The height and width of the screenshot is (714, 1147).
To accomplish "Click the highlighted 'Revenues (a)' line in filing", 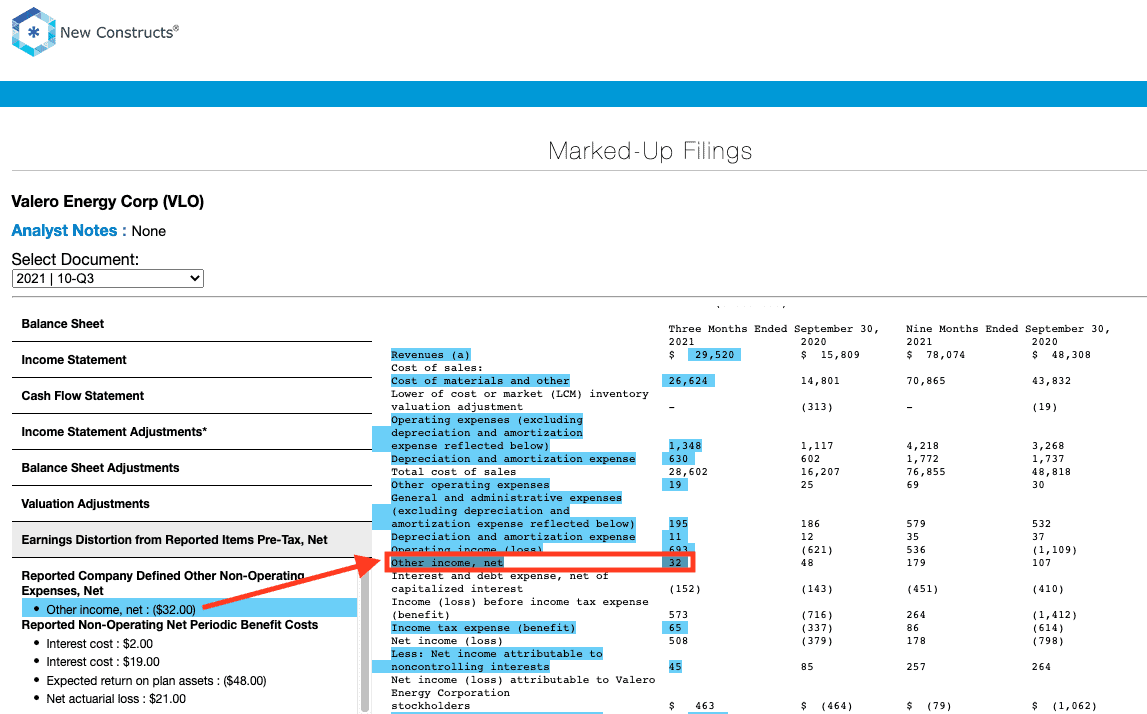I will tap(430, 355).
